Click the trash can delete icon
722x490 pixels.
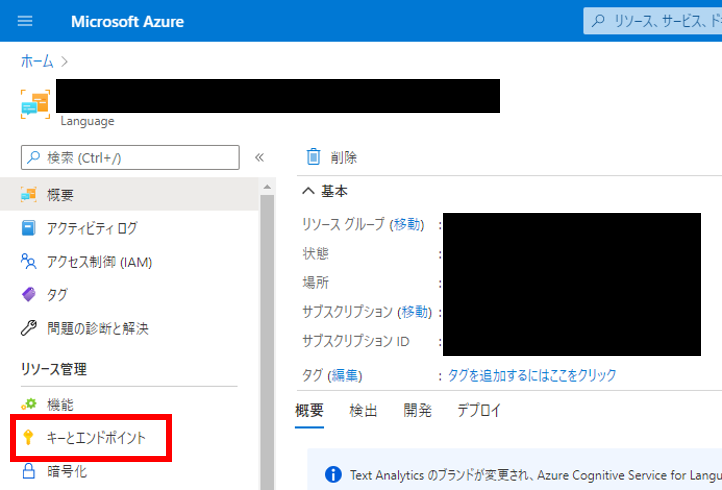pos(314,157)
